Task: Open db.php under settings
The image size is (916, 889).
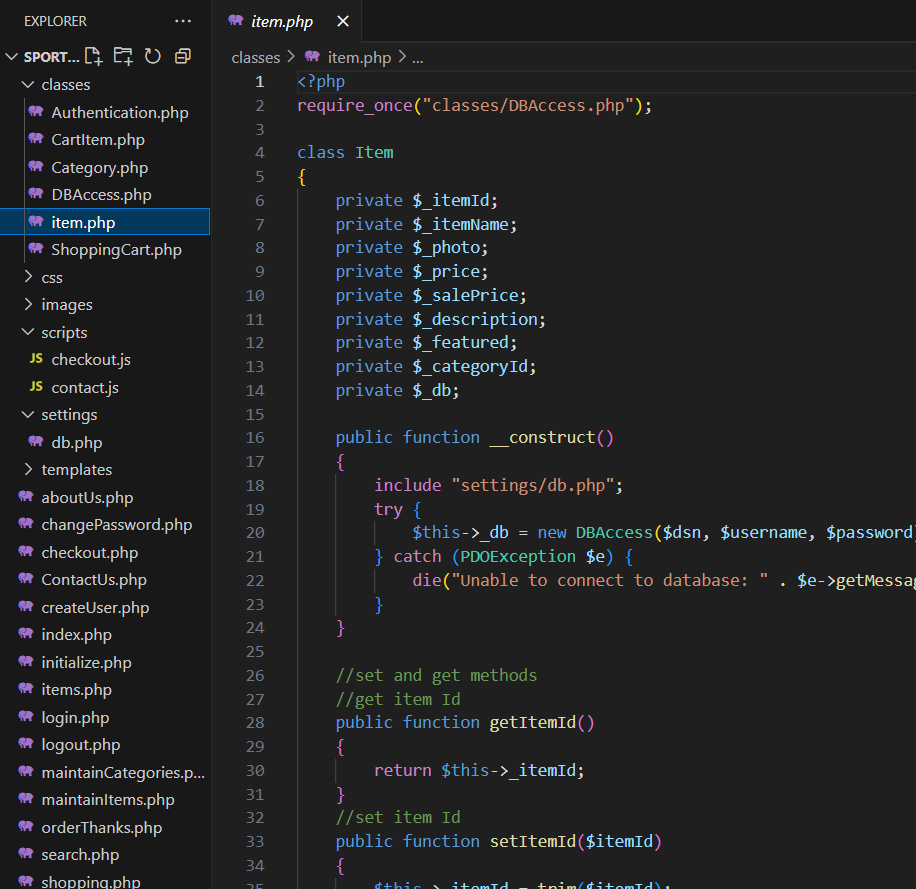Action: point(76,443)
